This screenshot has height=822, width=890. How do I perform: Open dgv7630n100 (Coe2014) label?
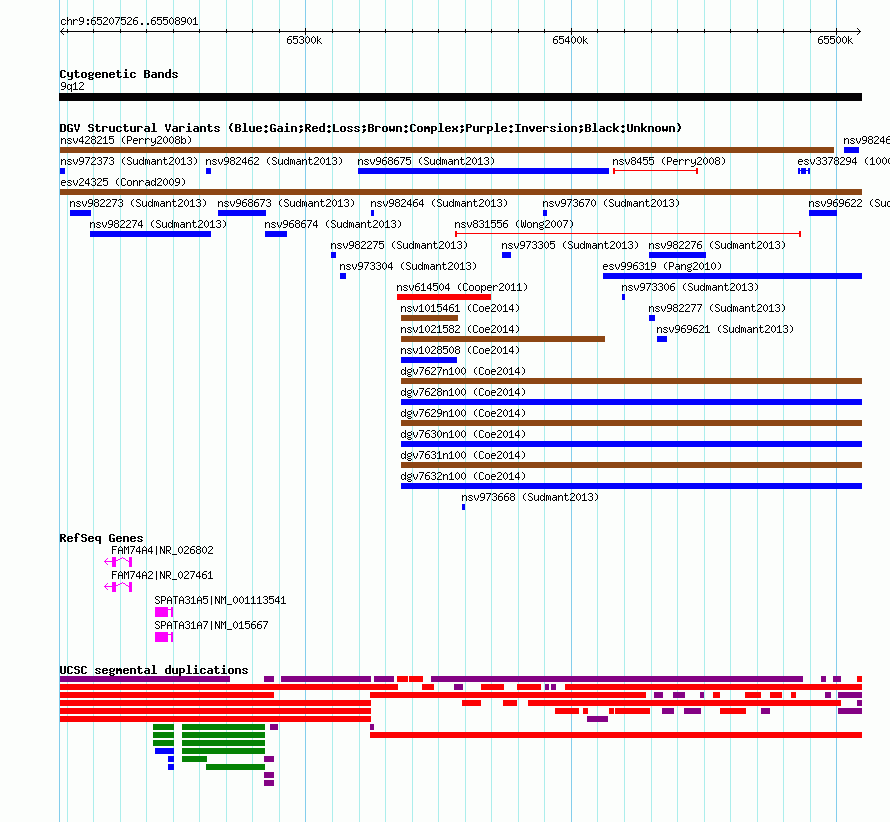tap(463, 434)
